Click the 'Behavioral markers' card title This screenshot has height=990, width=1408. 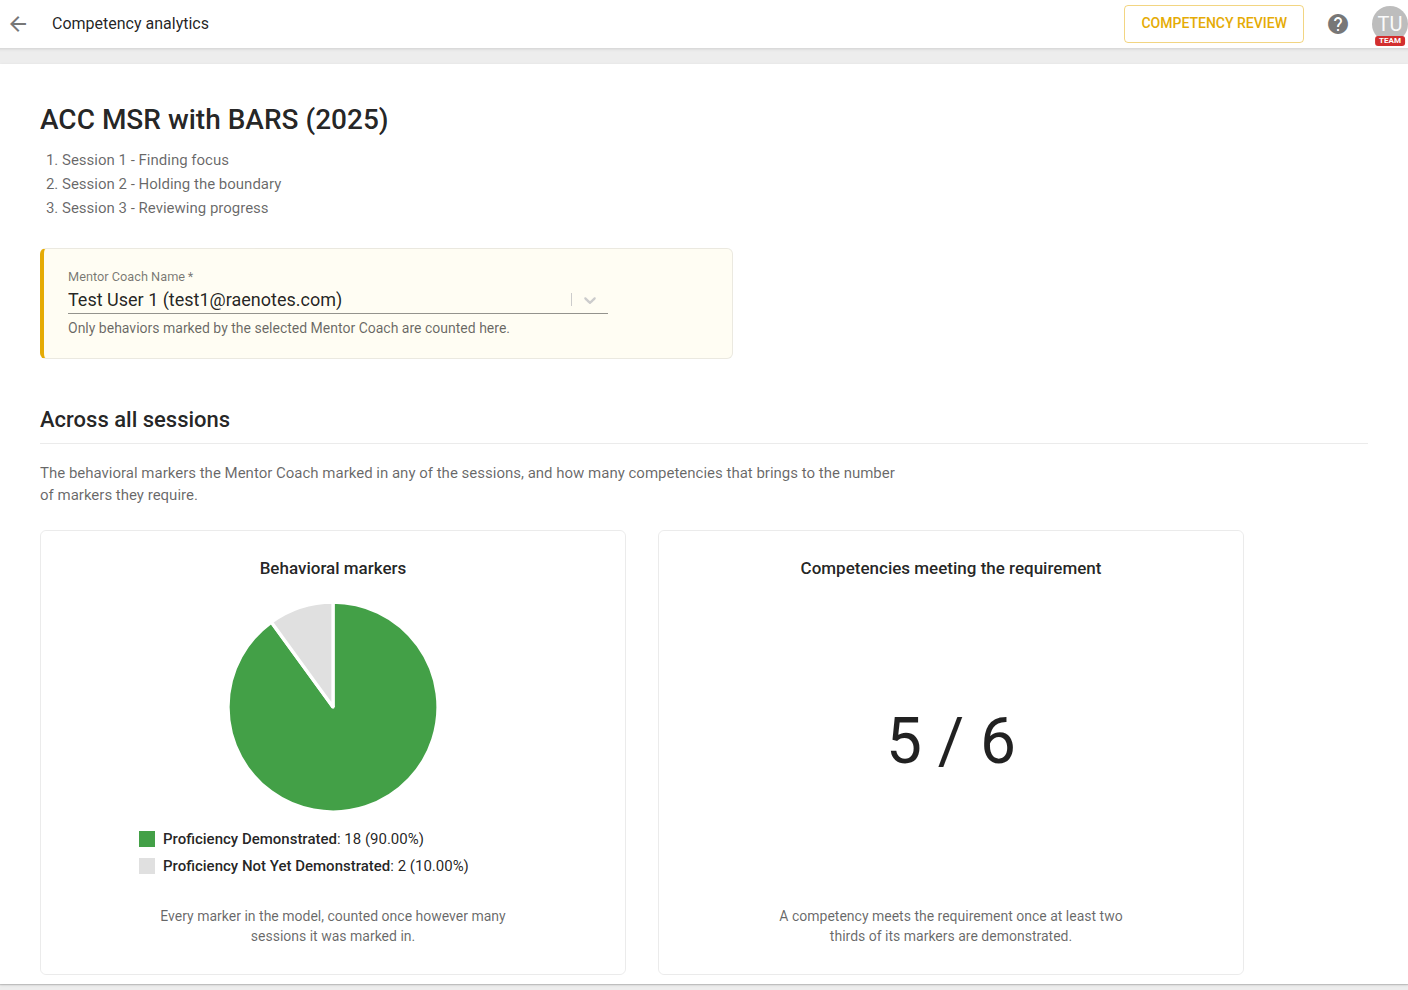pyautogui.click(x=333, y=568)
